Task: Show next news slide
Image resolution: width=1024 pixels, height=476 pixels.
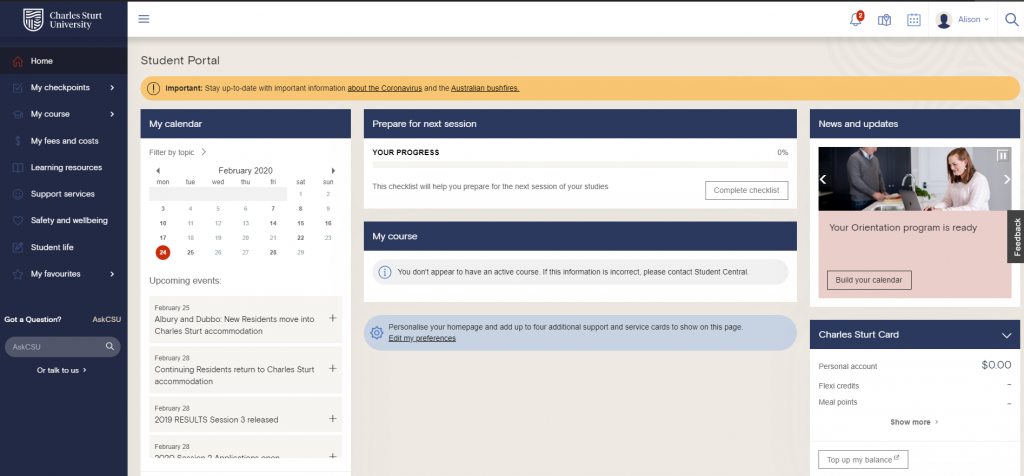Action: click(1006, 180)
